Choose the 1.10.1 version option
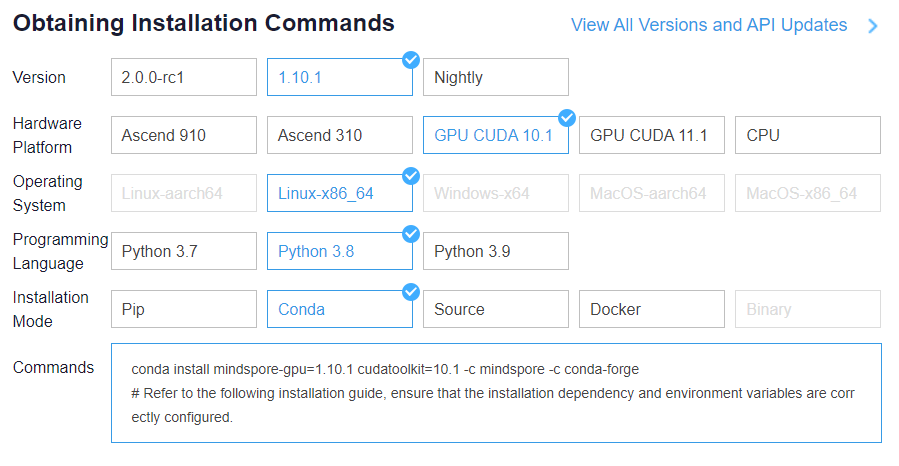 [x=339, y=77]
